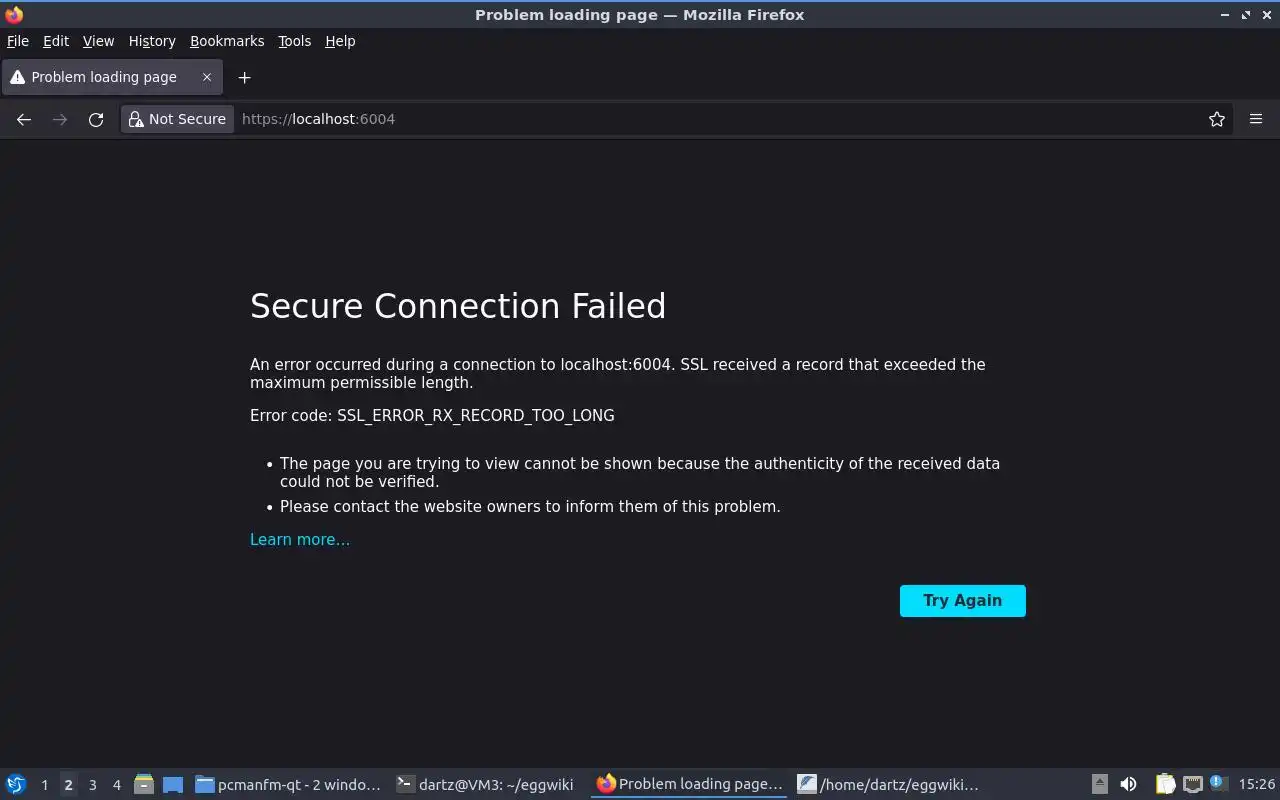1280x800 pixels.
Task: Click the Not Secure lock icon
Action: 136,119
